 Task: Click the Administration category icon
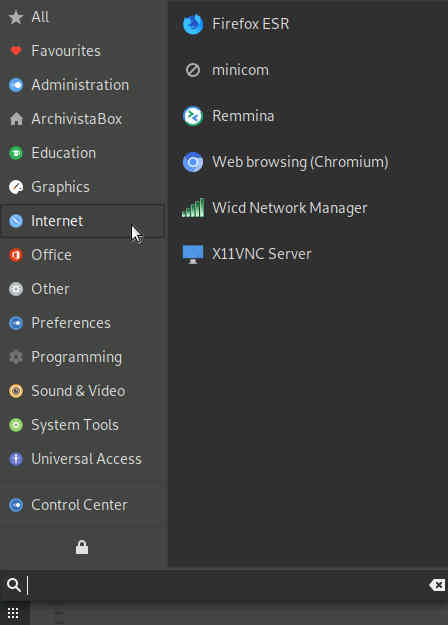(x=16, y=85)
